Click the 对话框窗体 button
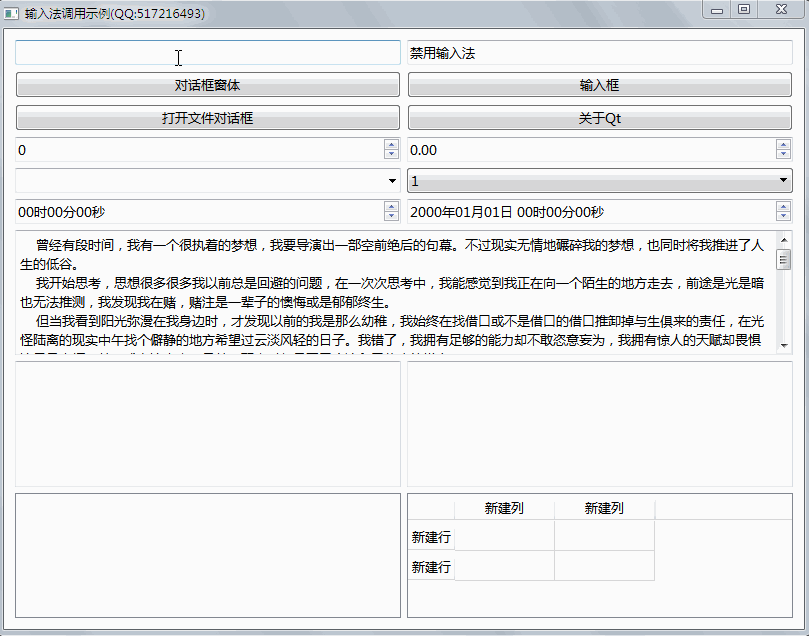The width and height of the screenshot is (809, 636). (x=207, y=84)
